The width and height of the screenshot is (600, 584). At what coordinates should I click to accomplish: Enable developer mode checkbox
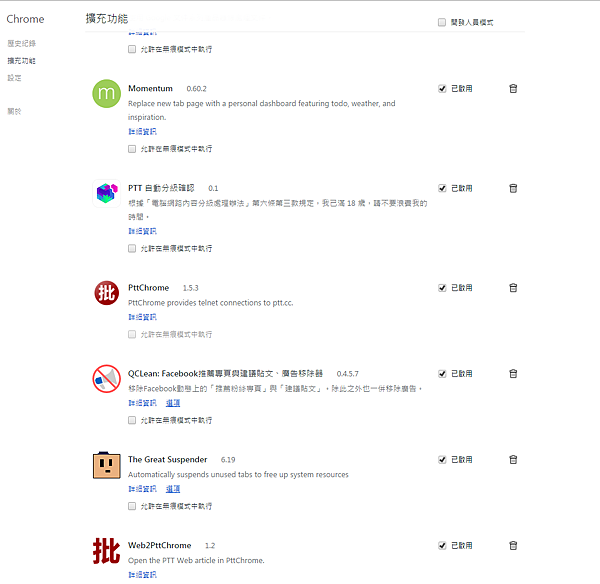point(442,22)
